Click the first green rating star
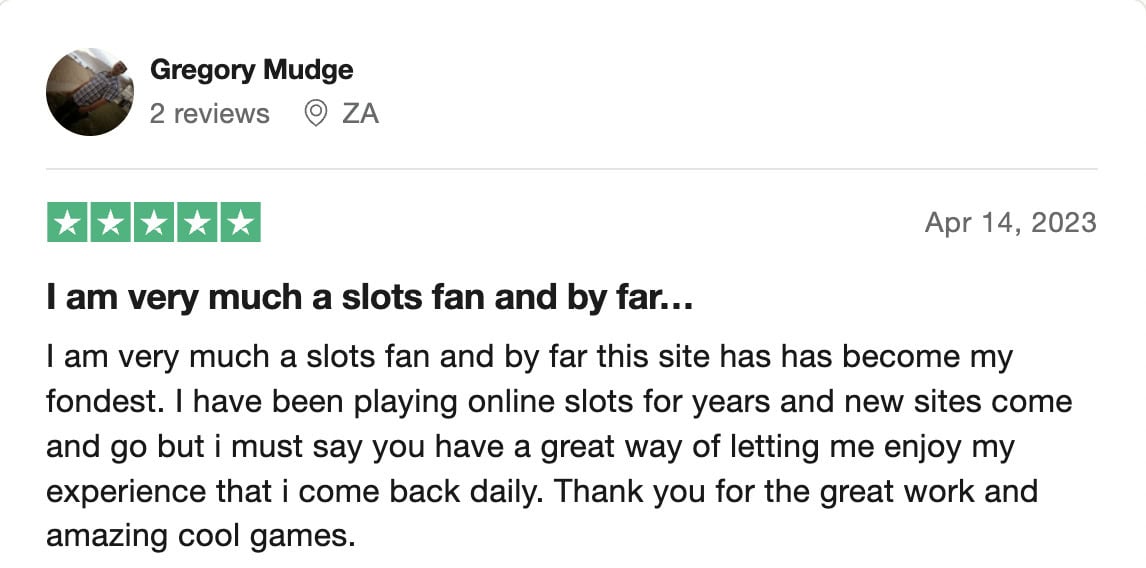Screen dimensions: 1146x568 coord(68,222)
